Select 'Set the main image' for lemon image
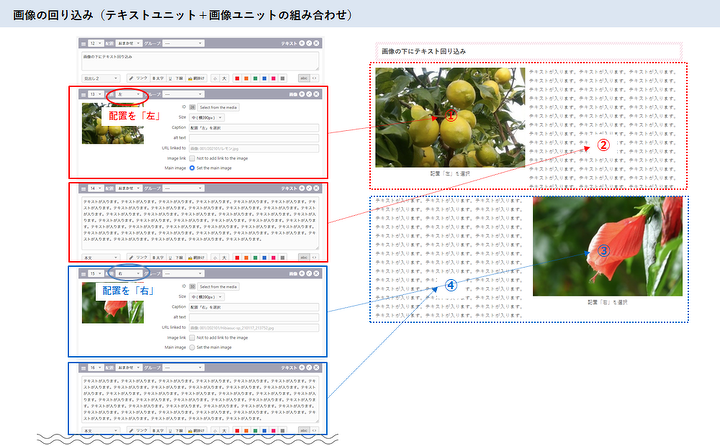 [x=191, y=168]
